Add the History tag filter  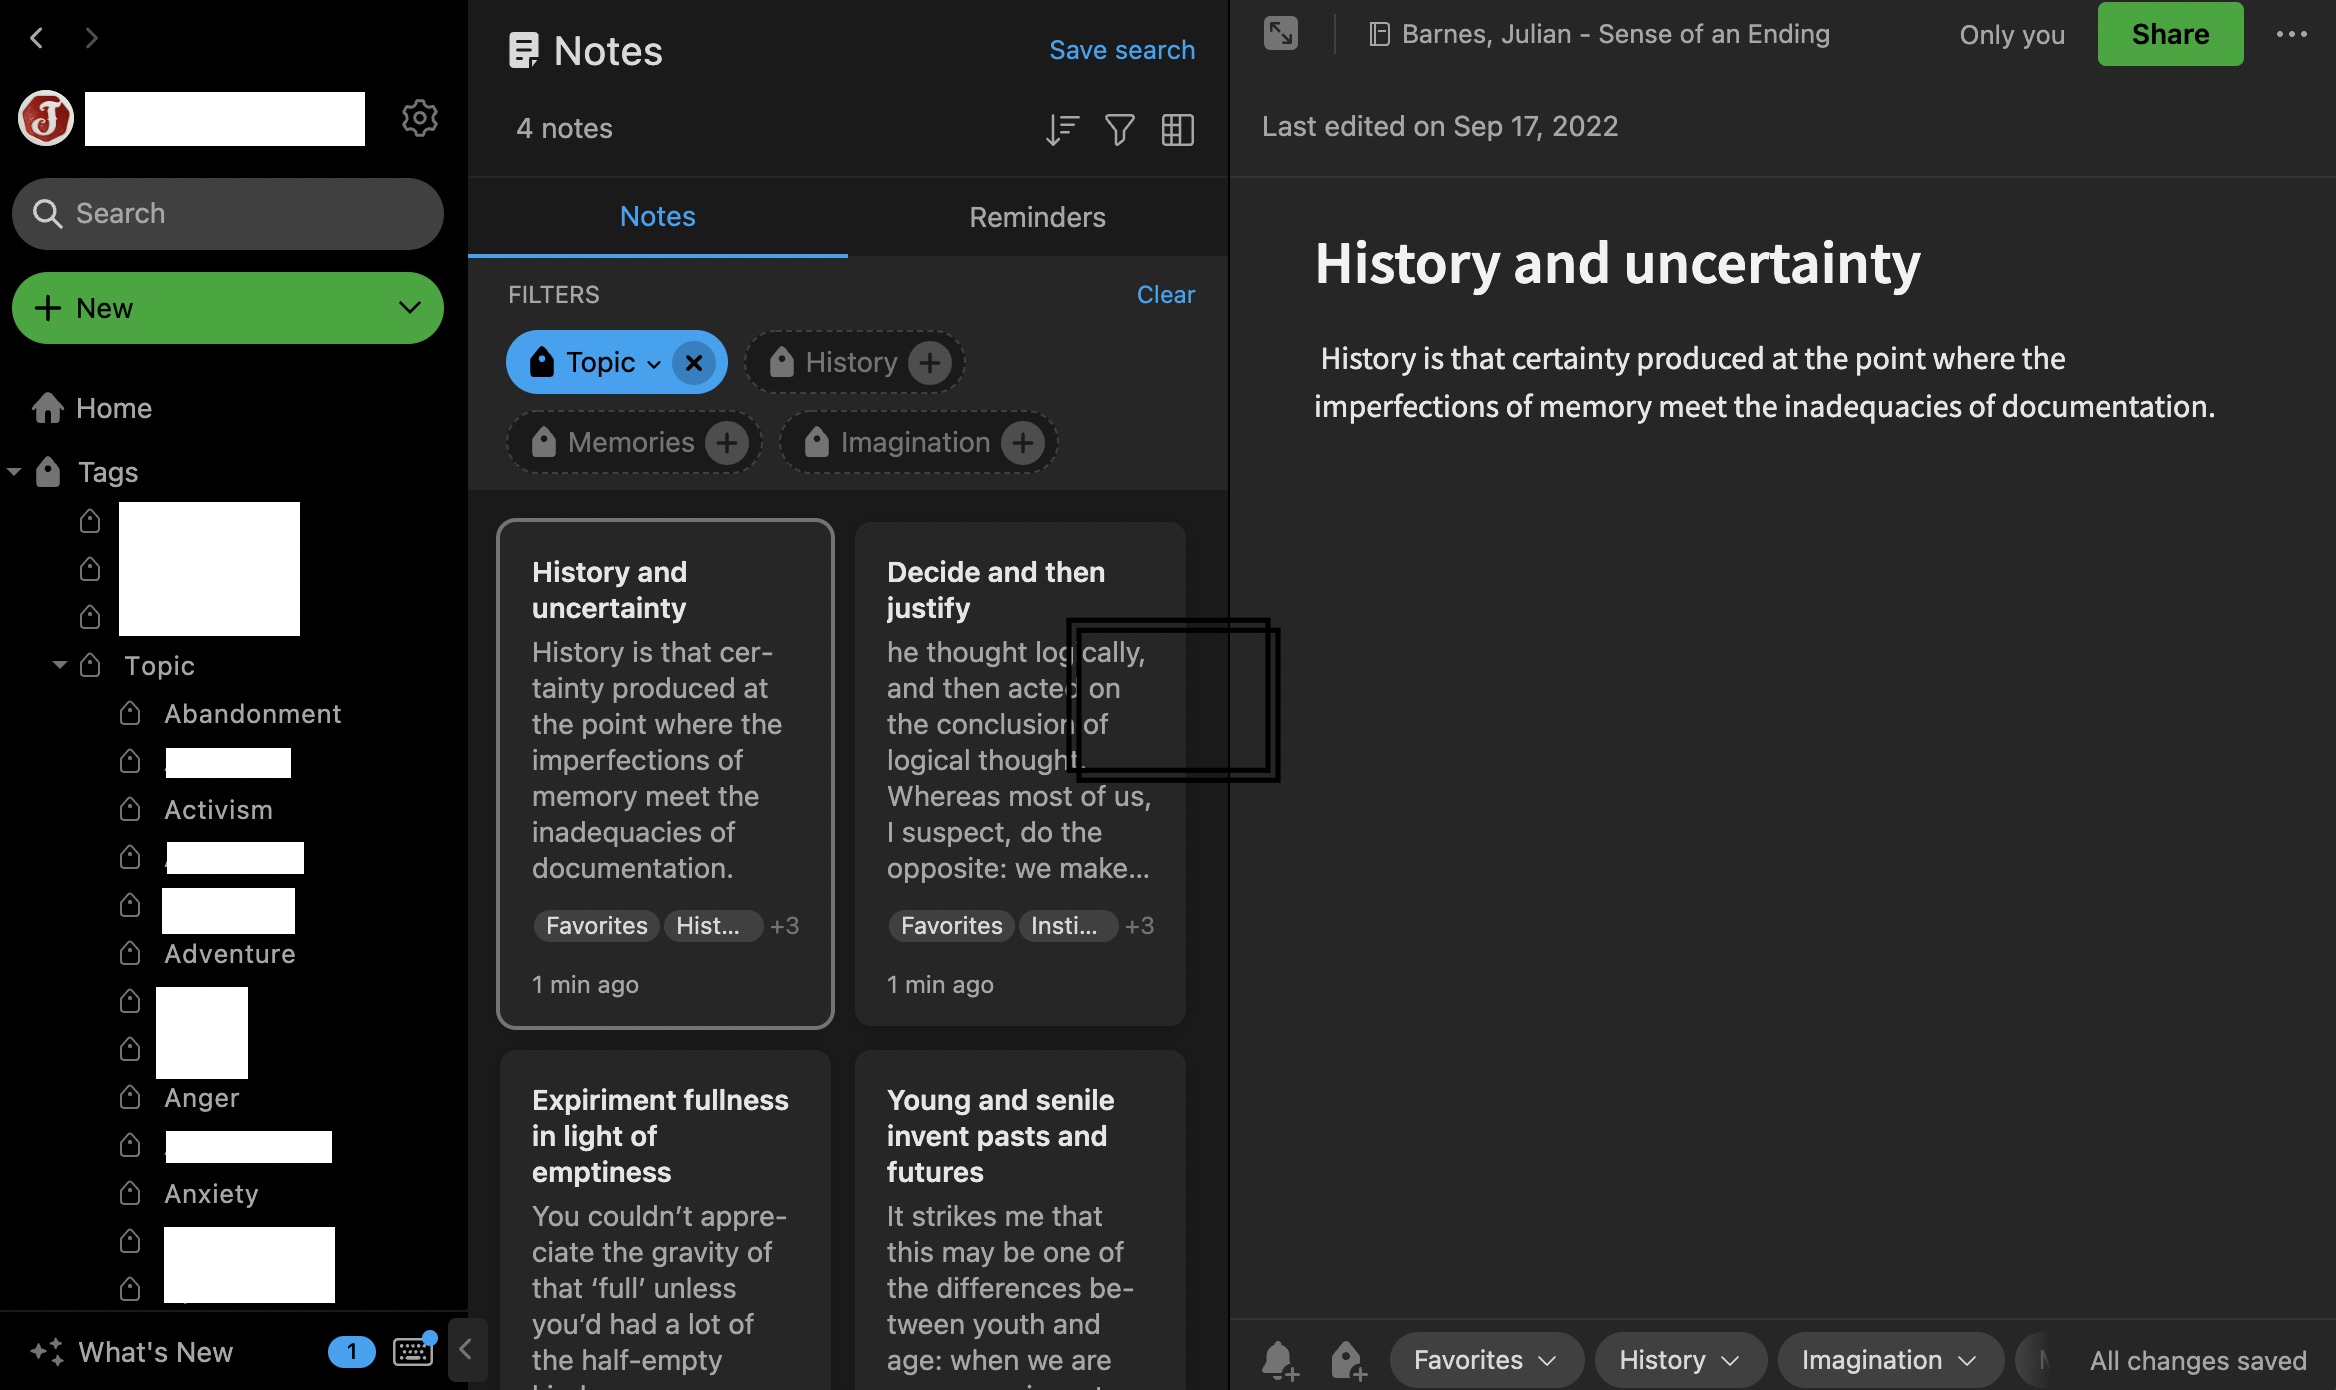pos(929,362)
